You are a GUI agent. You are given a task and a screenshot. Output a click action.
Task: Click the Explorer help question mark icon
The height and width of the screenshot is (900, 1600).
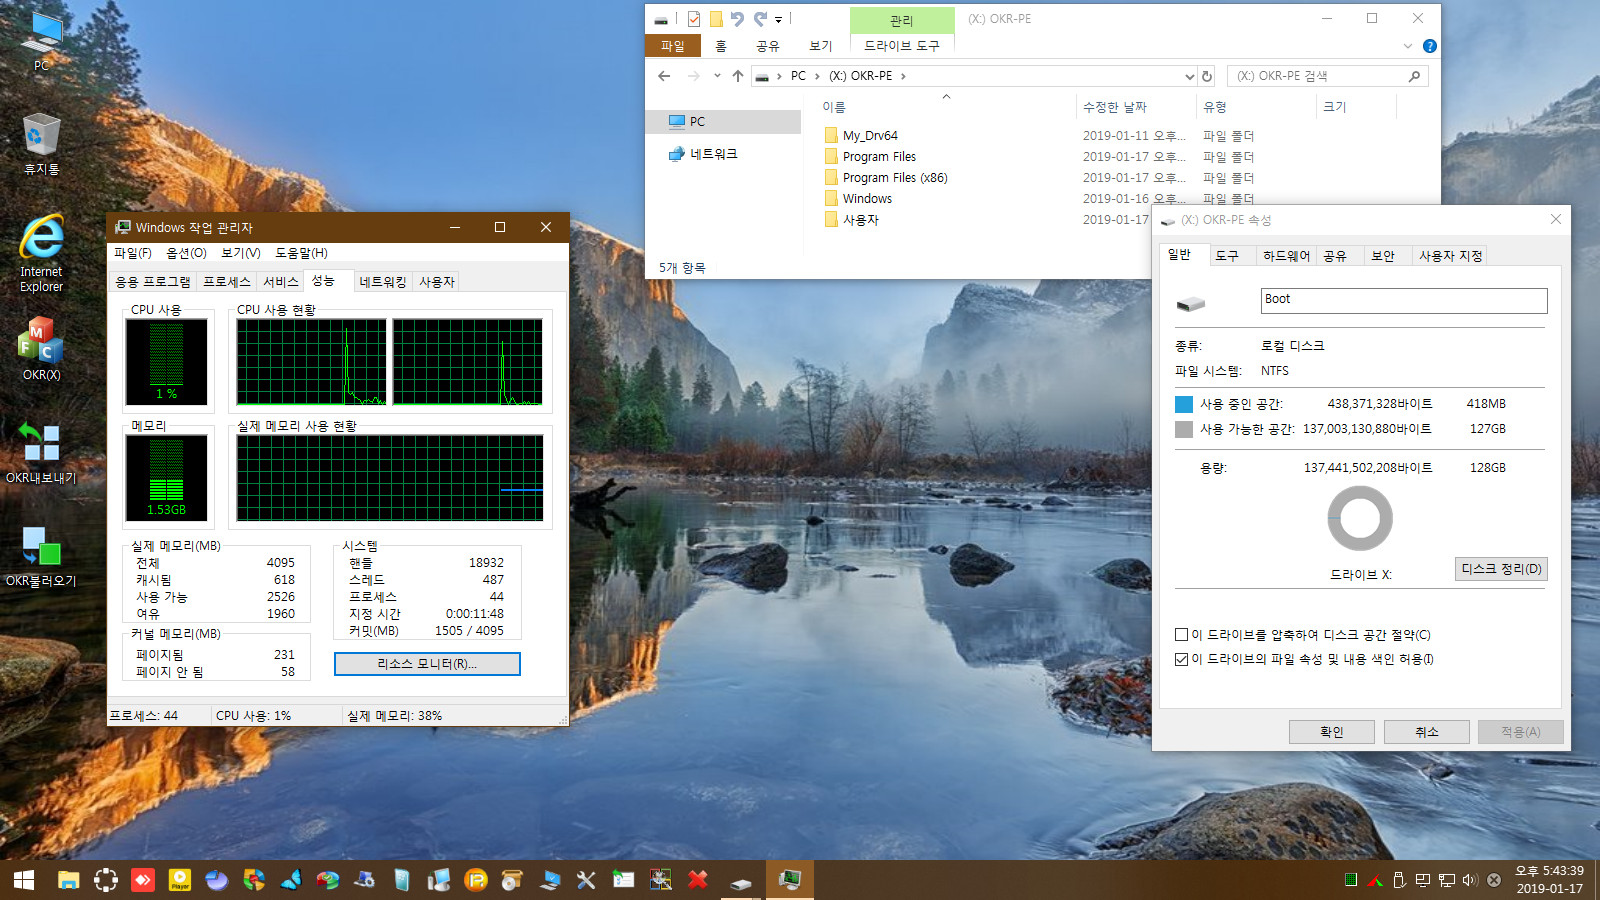tap(1430, 46)
